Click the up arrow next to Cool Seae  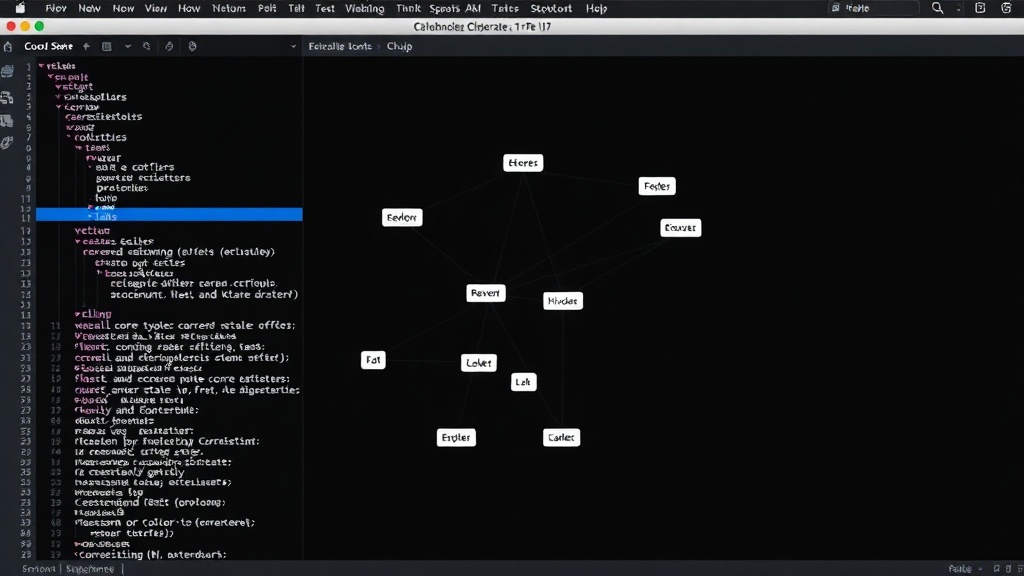click(86, 46)
